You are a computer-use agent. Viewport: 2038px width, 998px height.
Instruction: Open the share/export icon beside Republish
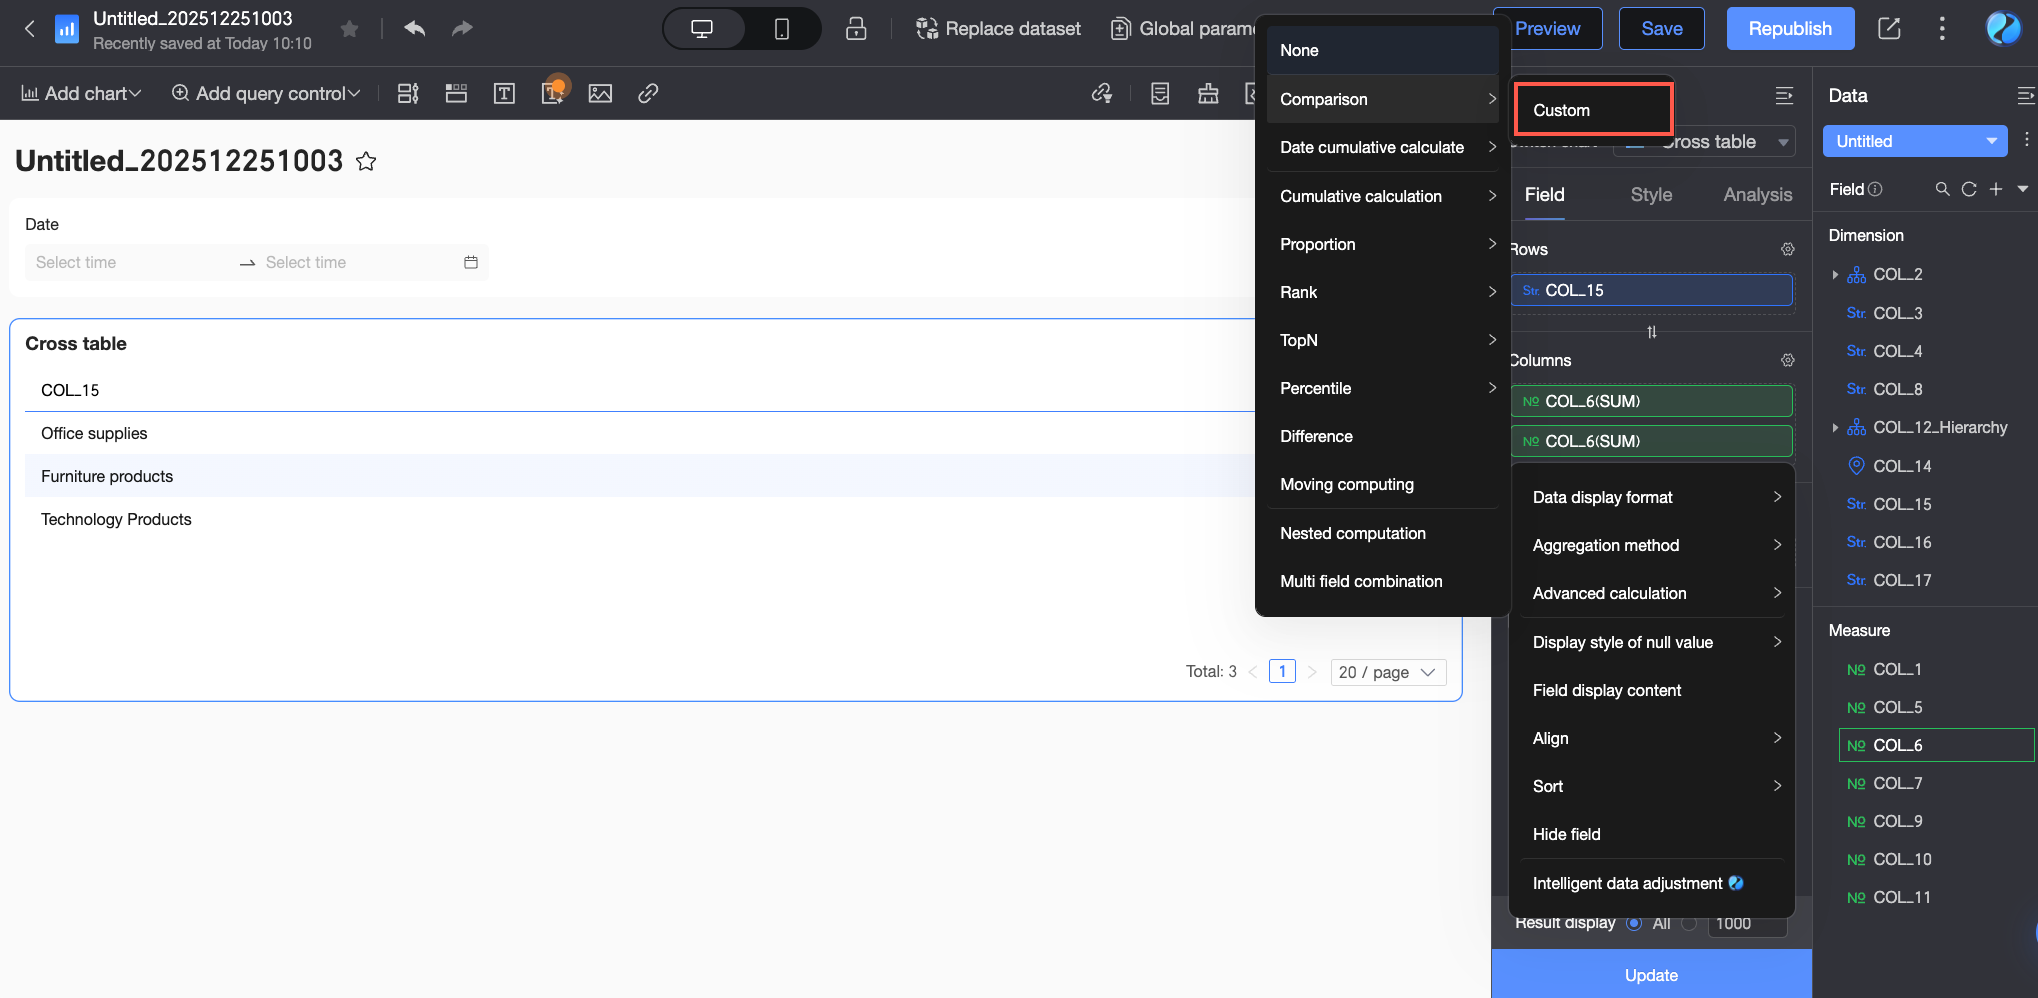(1889, 29)
